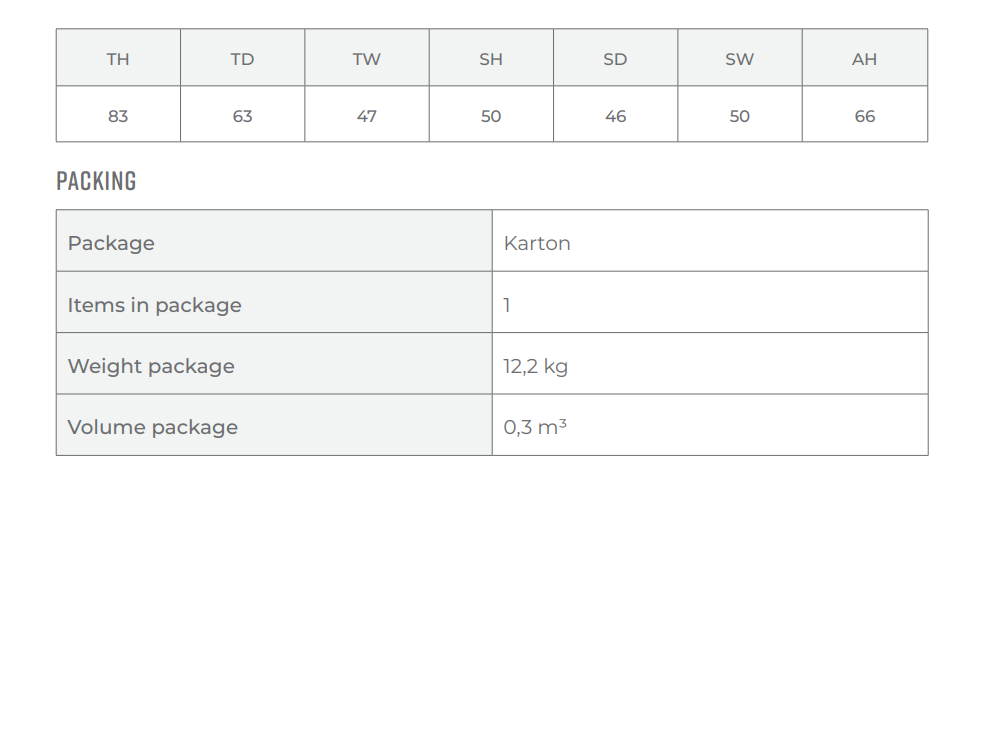
Task: Click the Karton package value
Action: [537, 243]
